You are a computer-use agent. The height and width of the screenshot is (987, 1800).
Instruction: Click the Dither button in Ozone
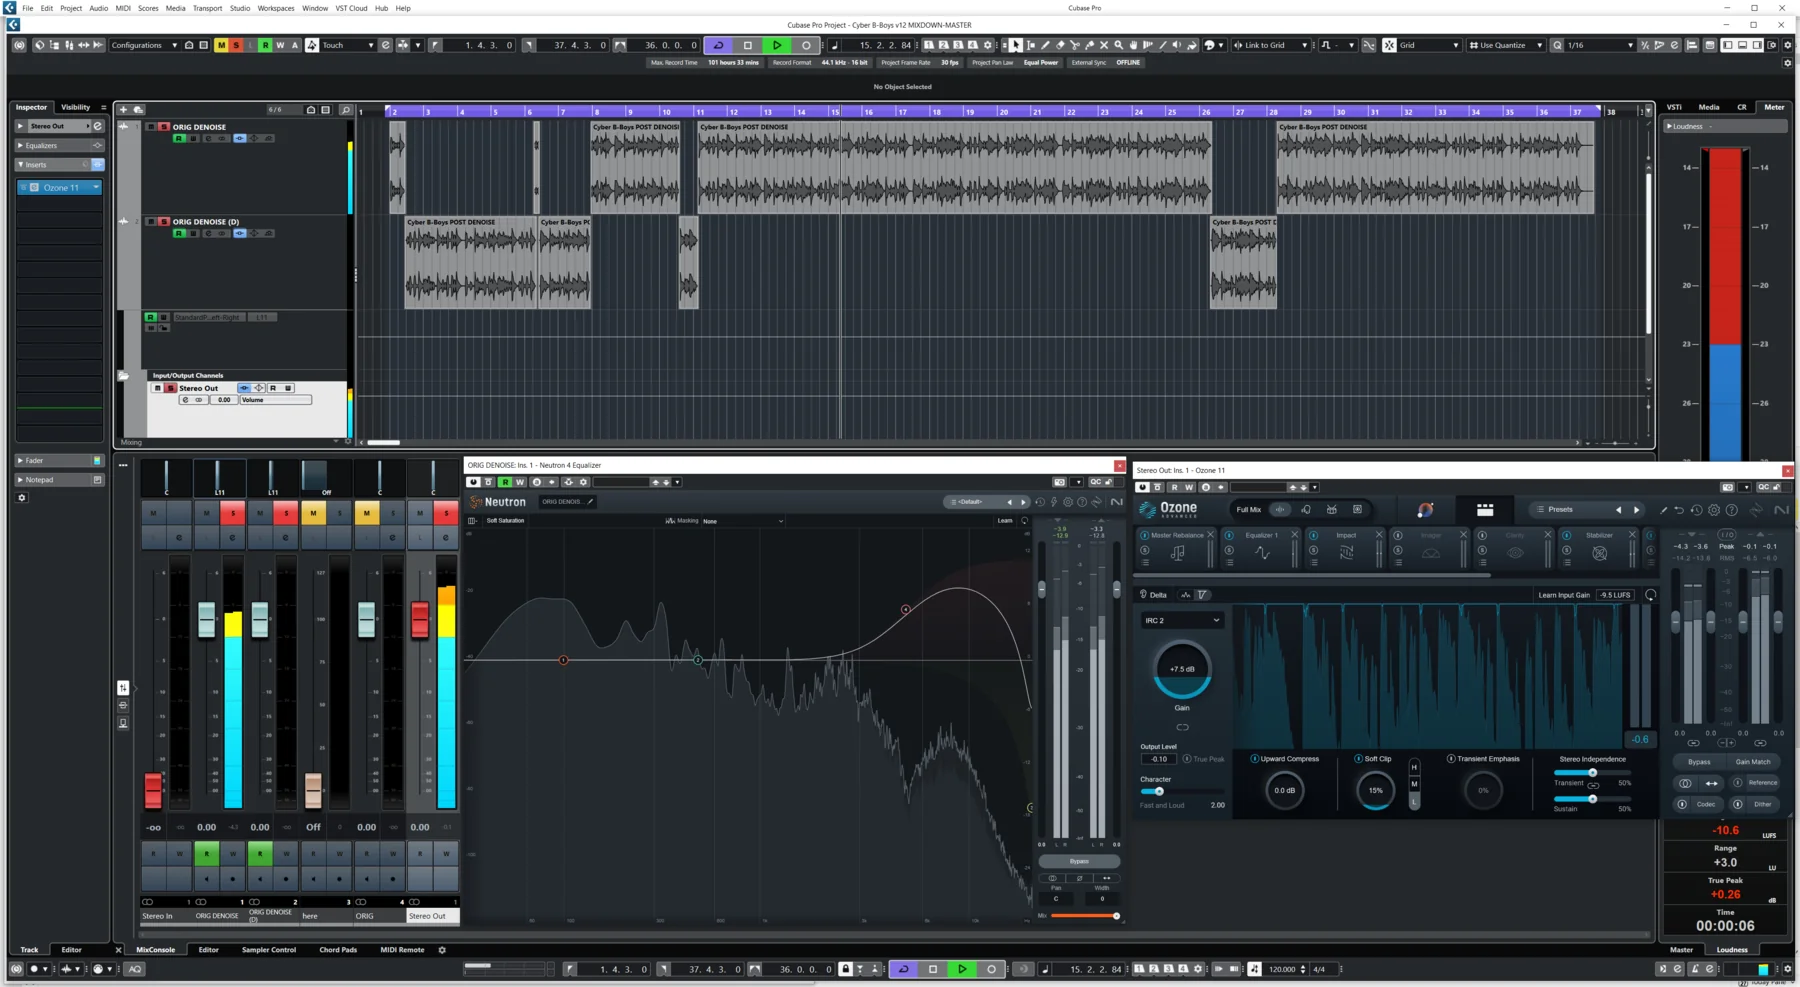[1762, 804]
